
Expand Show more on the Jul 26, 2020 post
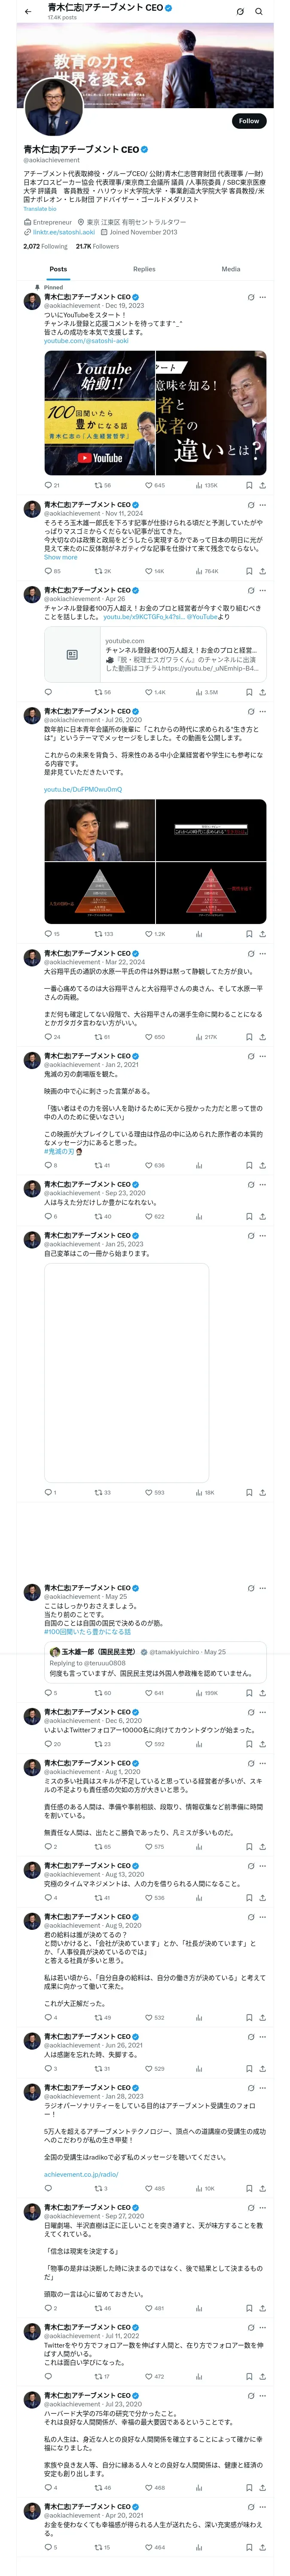coord(60,557)
